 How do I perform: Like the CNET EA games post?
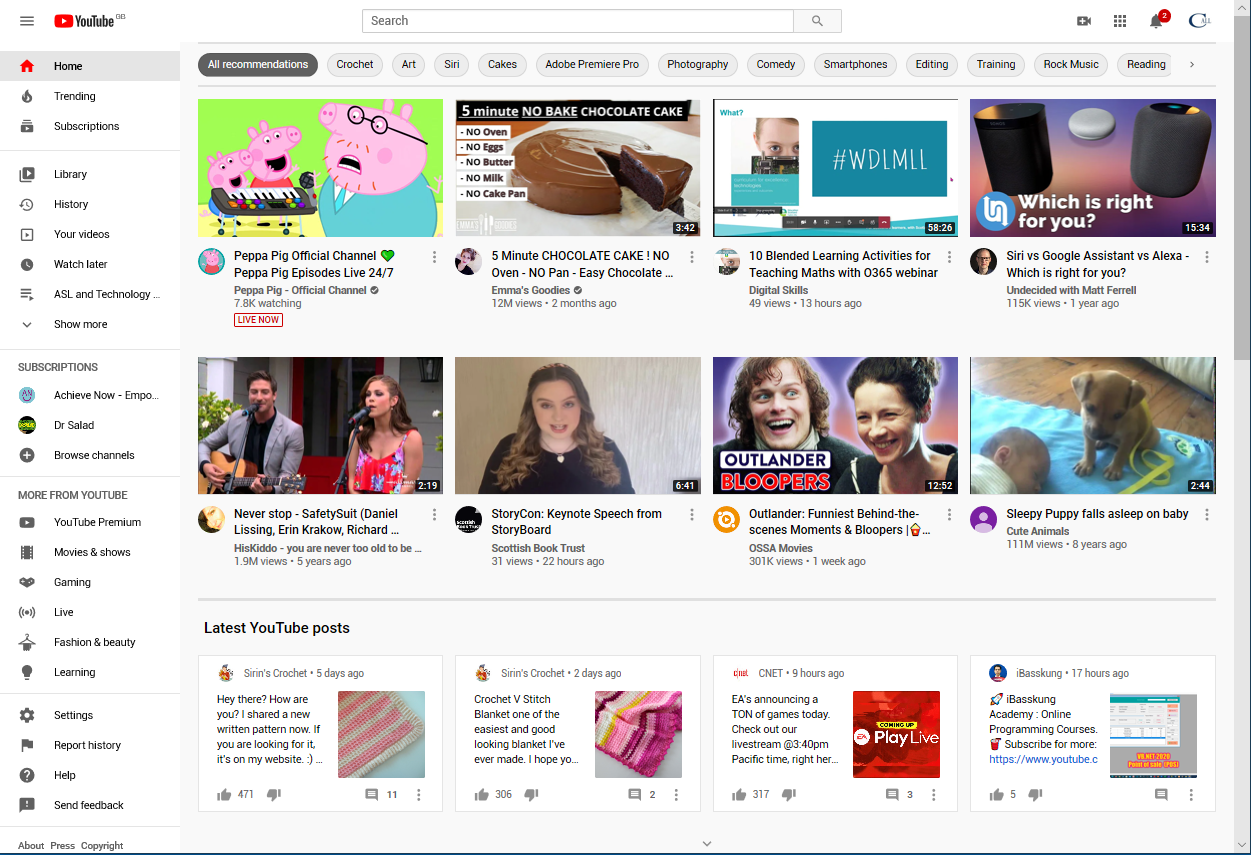coord(739,794)
